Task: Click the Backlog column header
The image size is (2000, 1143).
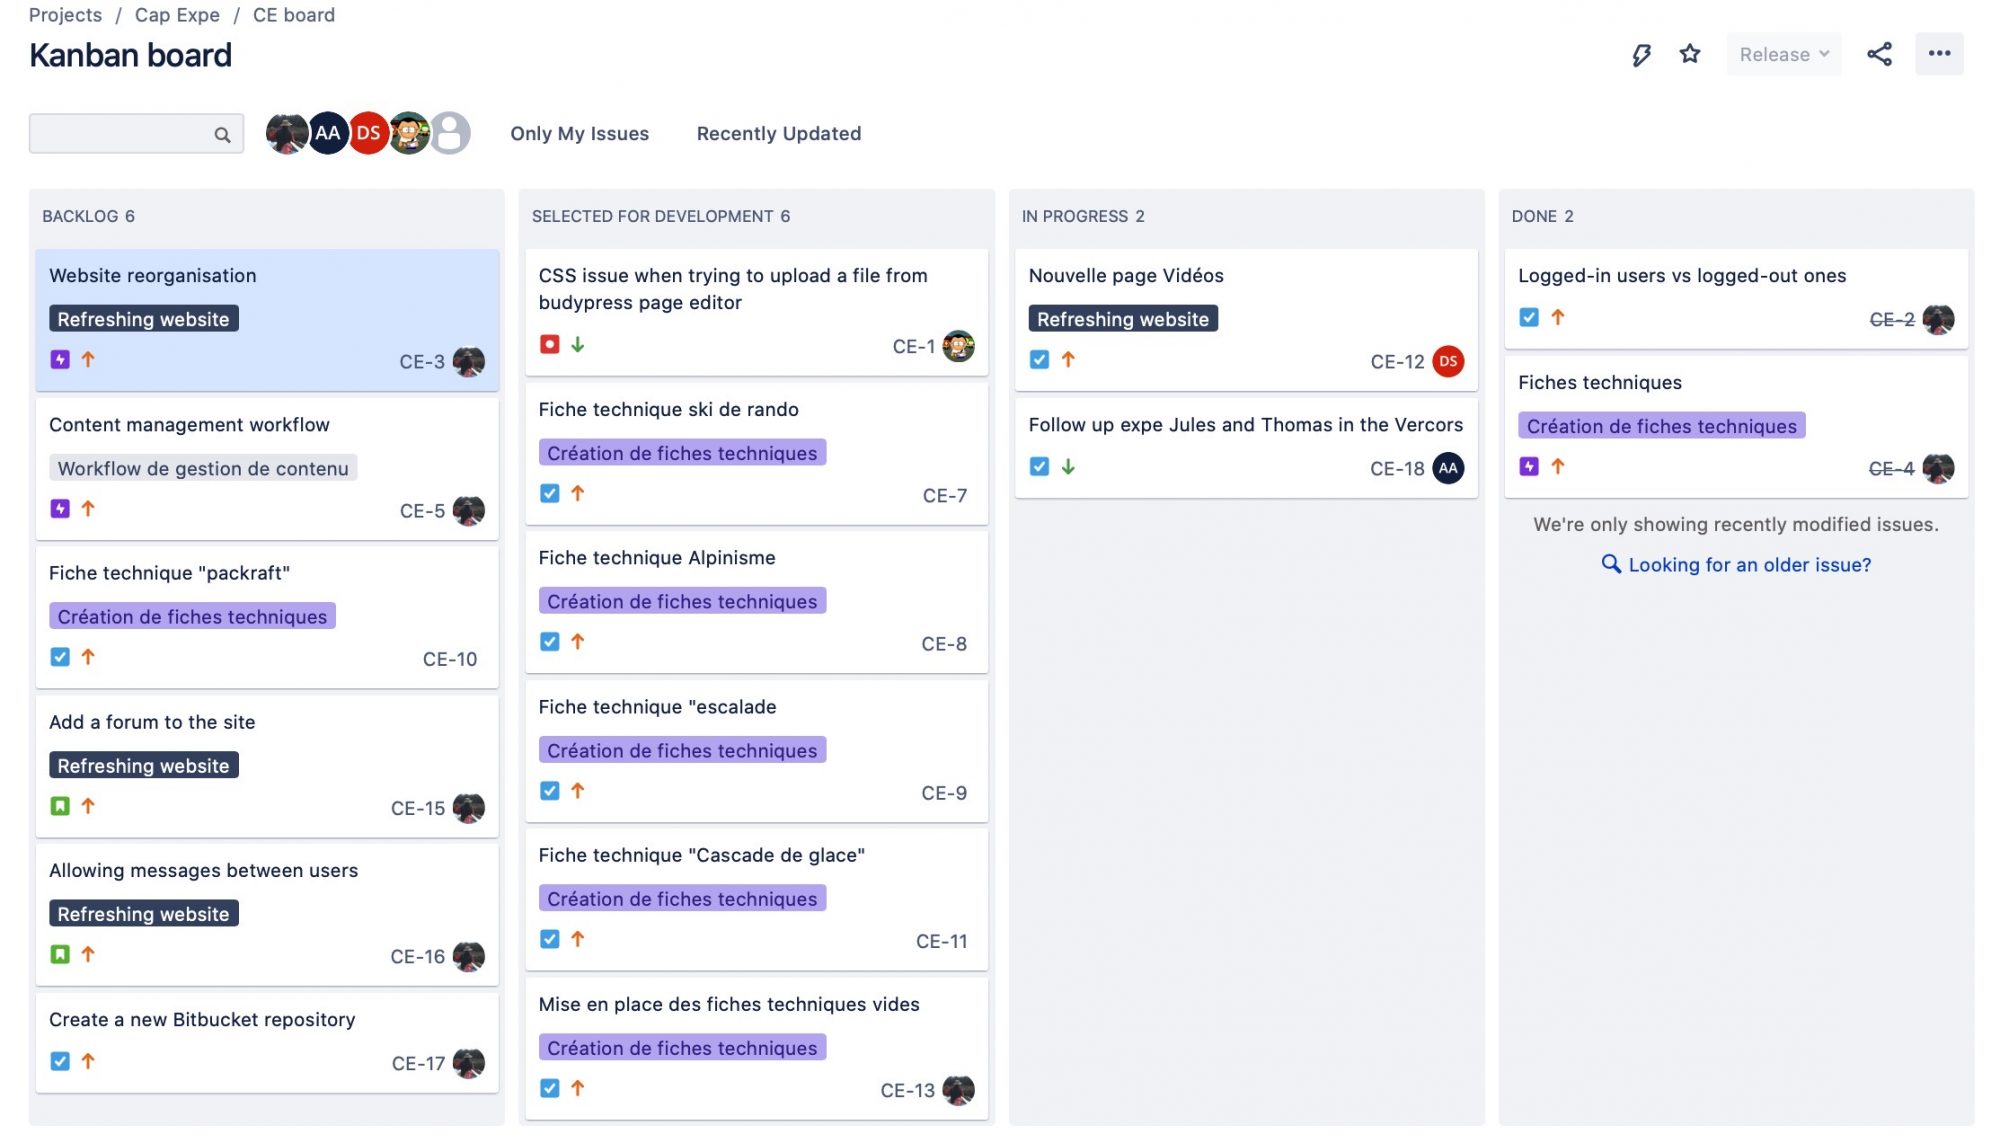Action: (x=88, y=216)
